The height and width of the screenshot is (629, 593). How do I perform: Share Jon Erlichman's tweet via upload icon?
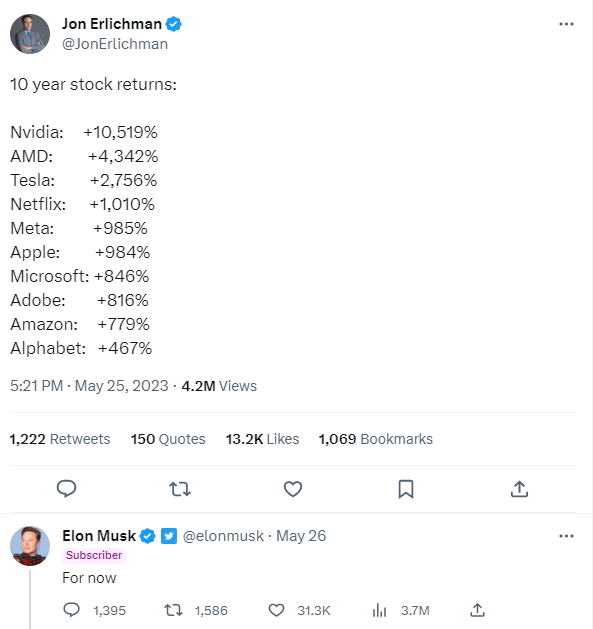pos(519,489)
